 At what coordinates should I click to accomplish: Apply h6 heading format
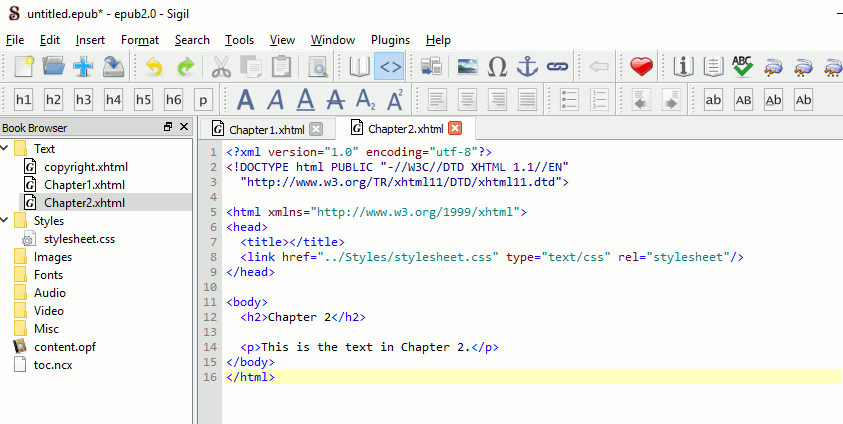[x=173, y=100]
